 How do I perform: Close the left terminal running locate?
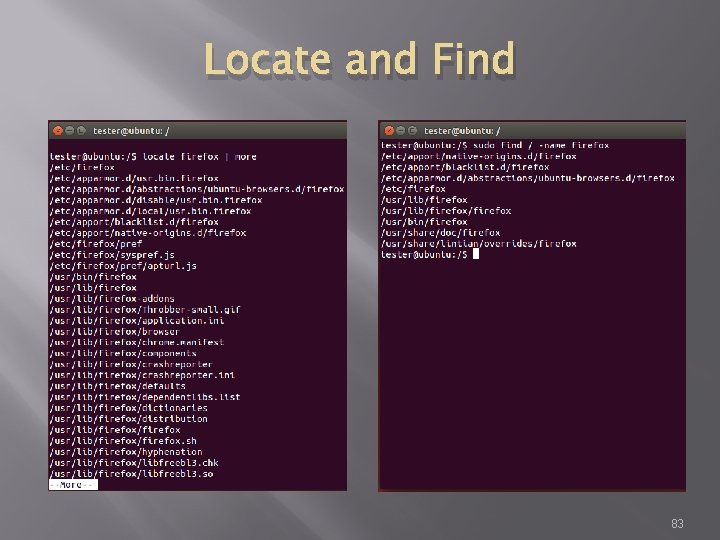coord(58,131)
